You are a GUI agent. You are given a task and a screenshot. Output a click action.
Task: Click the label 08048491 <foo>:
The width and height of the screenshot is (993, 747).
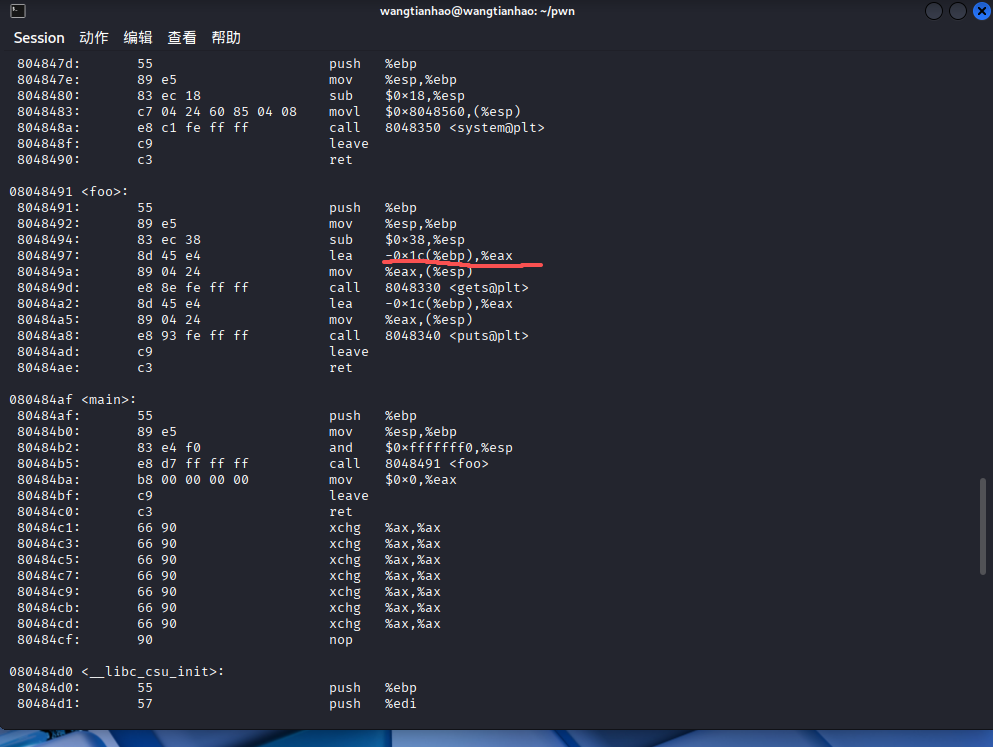pyautogui.click(x=68, y=192)
